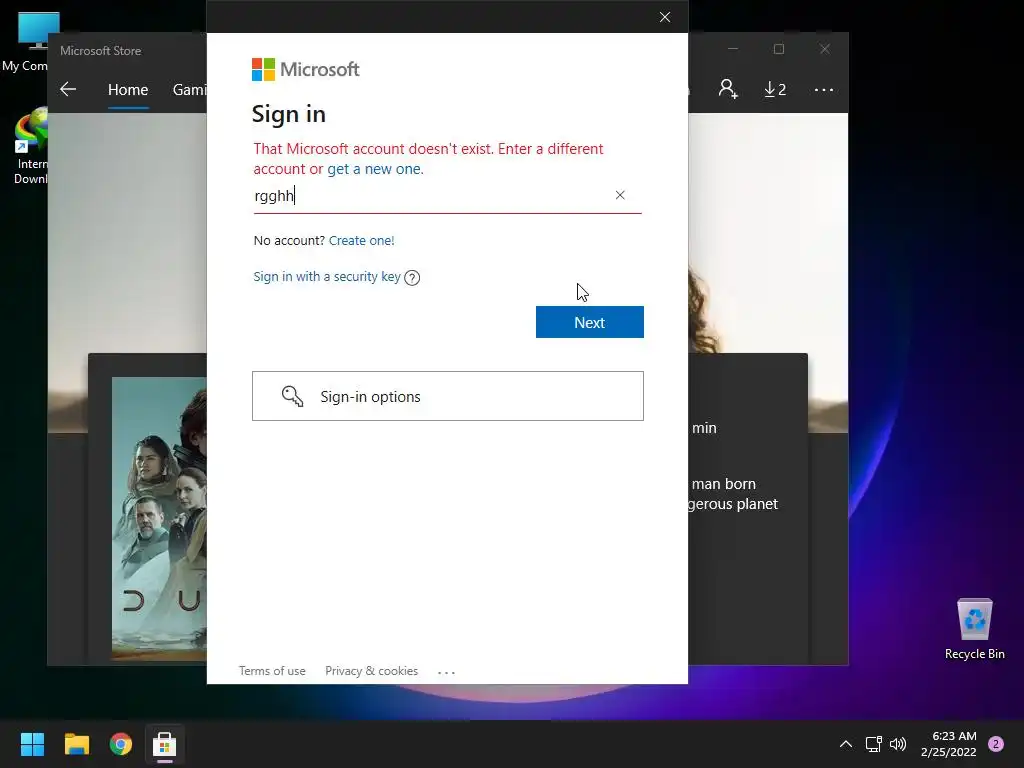Click 'get a new one' link
The image size is (1024, 768).
[x=374, y=169]
